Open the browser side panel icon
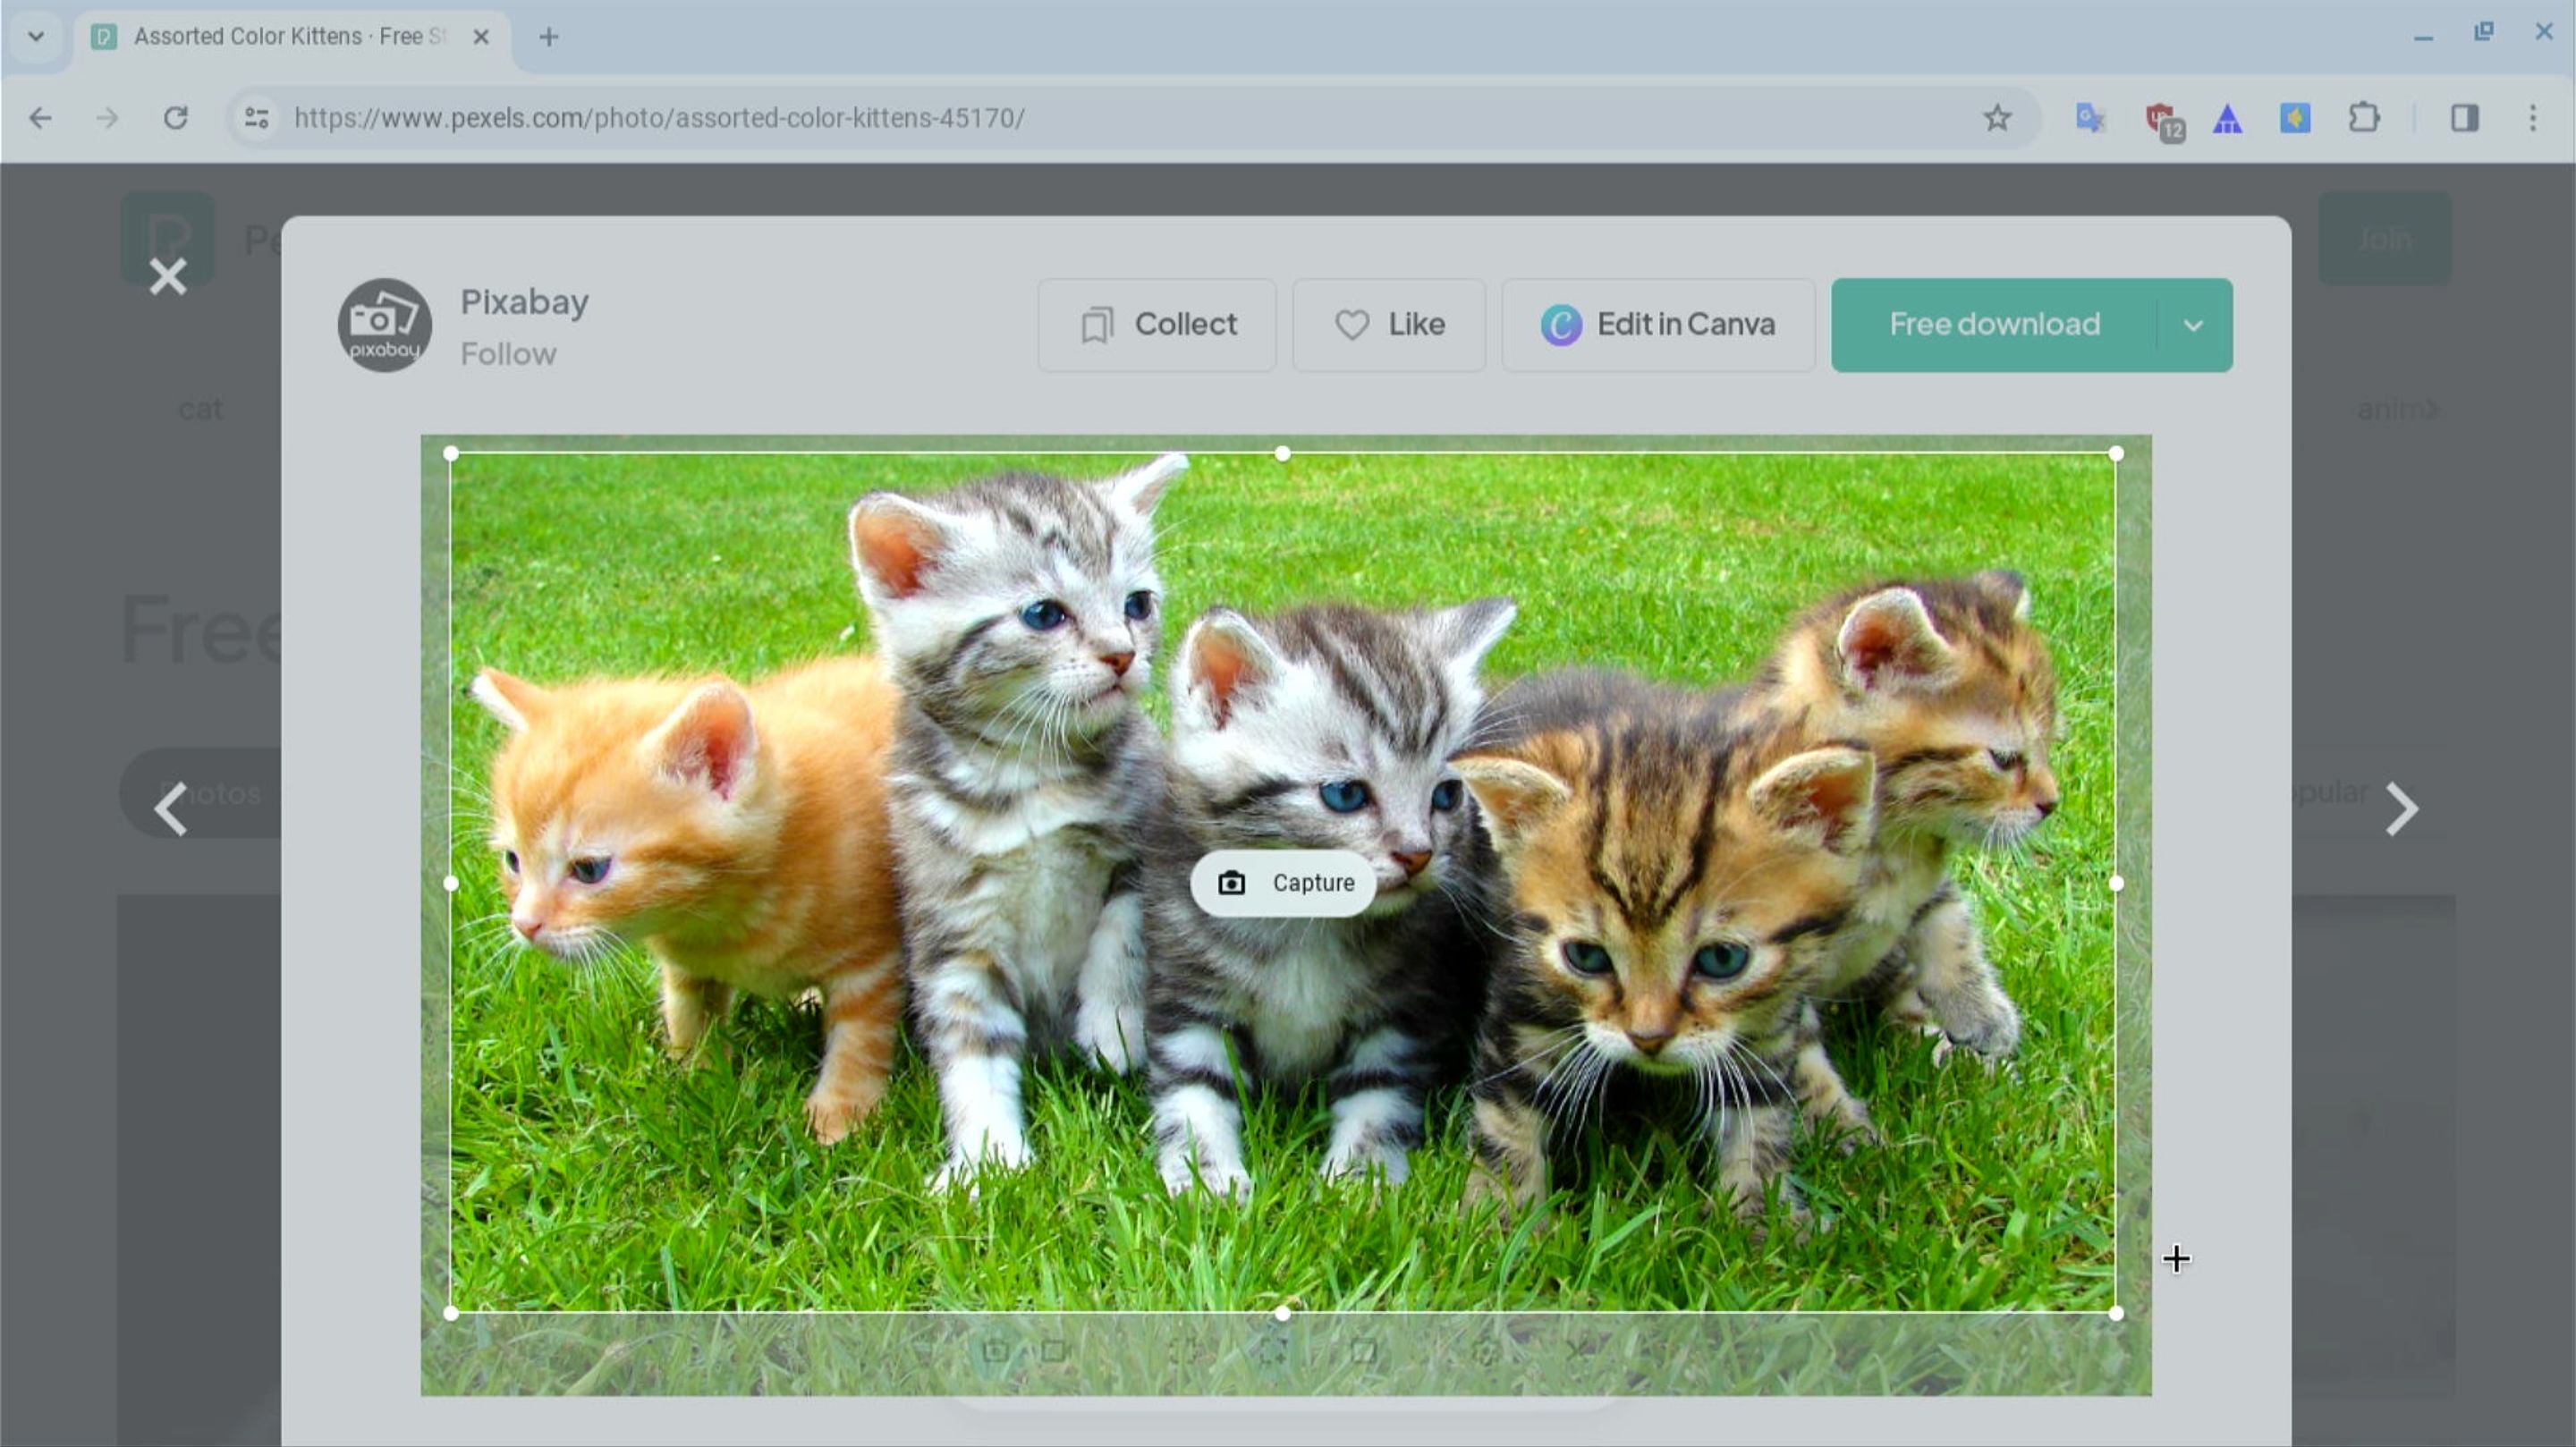Image resolution: width=2576 pixels, height=1447 pixels. click(2465, 118)
